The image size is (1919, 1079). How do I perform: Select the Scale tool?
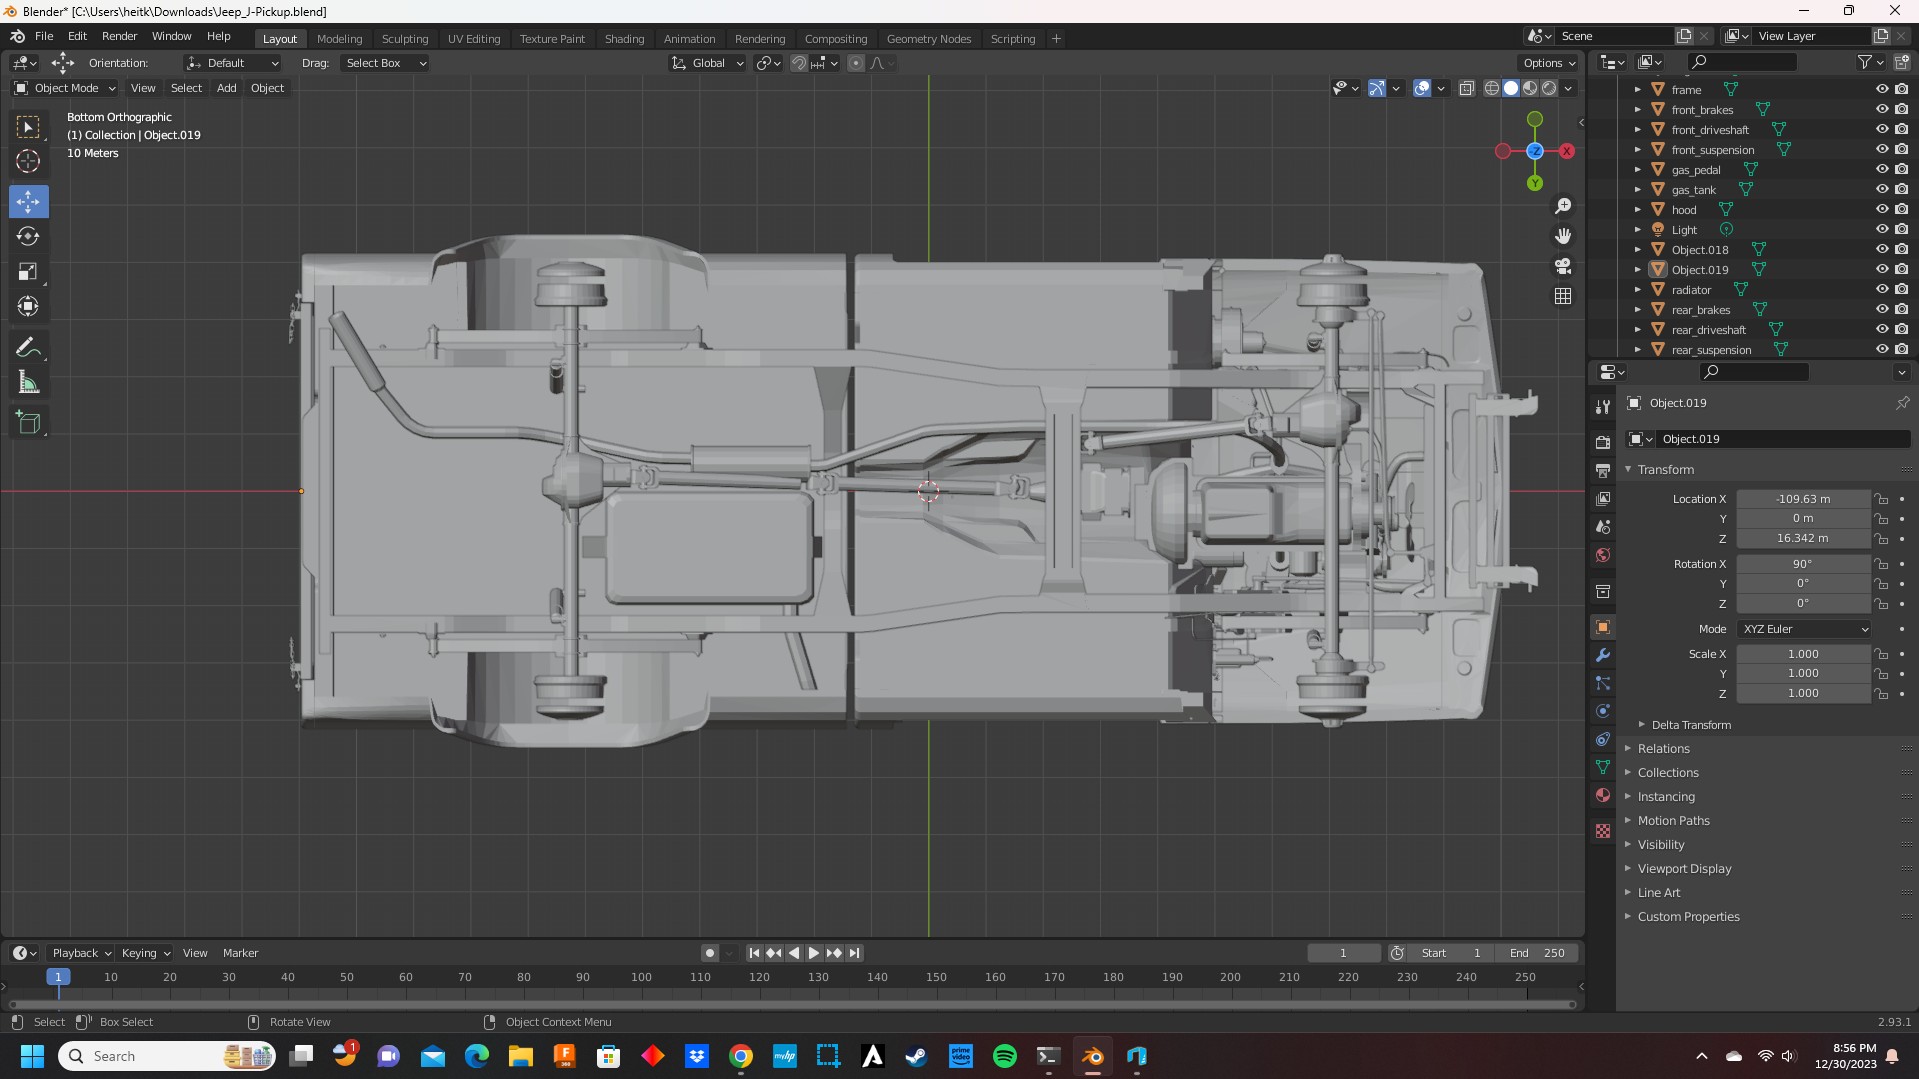click(28, 272)
